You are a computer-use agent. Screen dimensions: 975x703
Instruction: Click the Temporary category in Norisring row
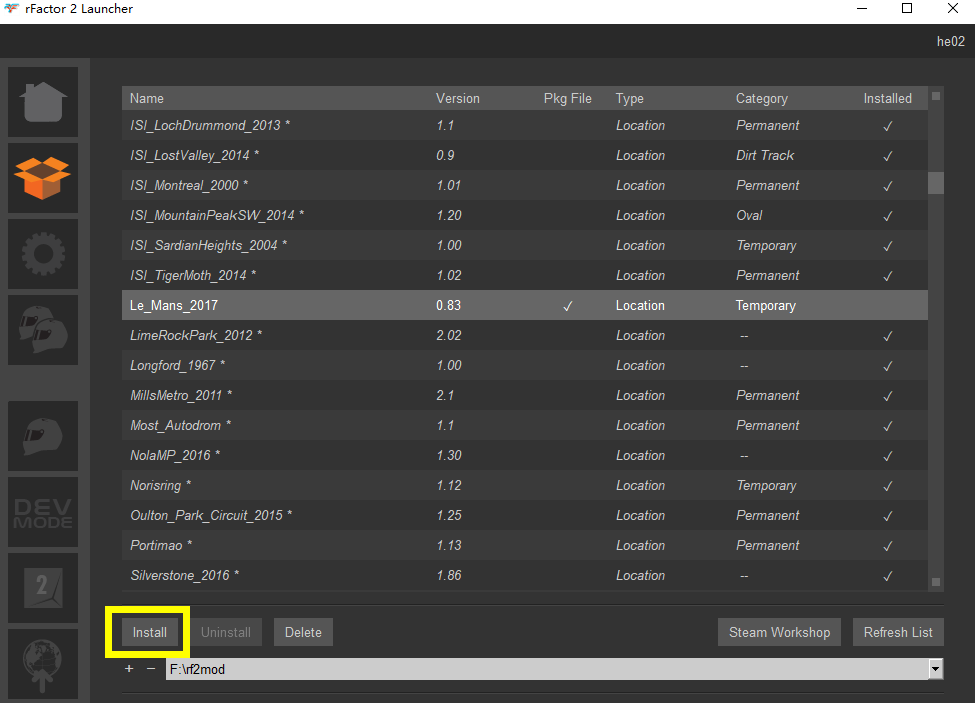click(x=766, y=485)
